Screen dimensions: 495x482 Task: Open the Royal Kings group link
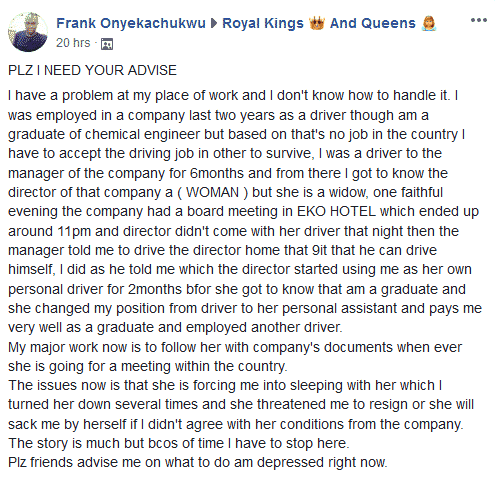pyautogui.click(x=263, y=23)
